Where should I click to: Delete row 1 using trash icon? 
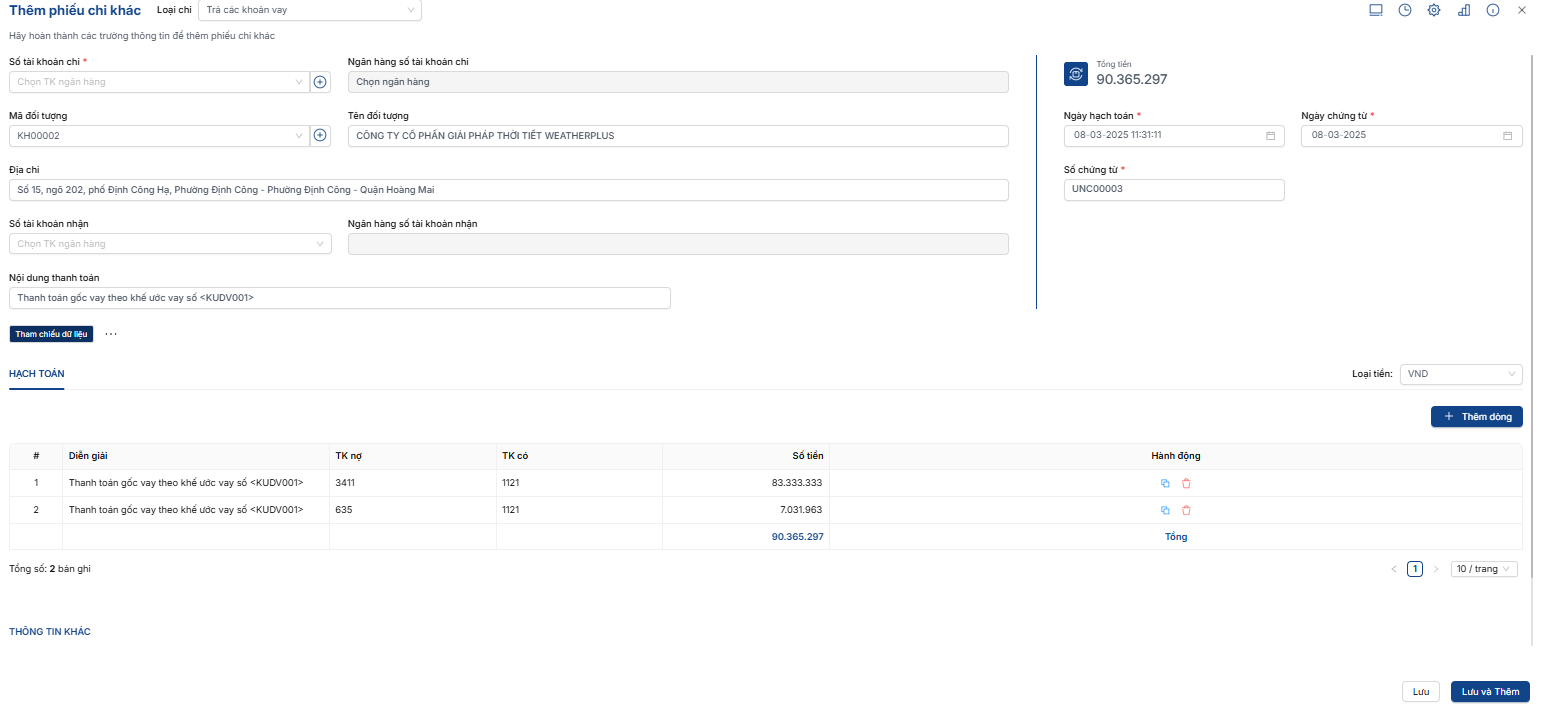click(x=1186, y=483)
